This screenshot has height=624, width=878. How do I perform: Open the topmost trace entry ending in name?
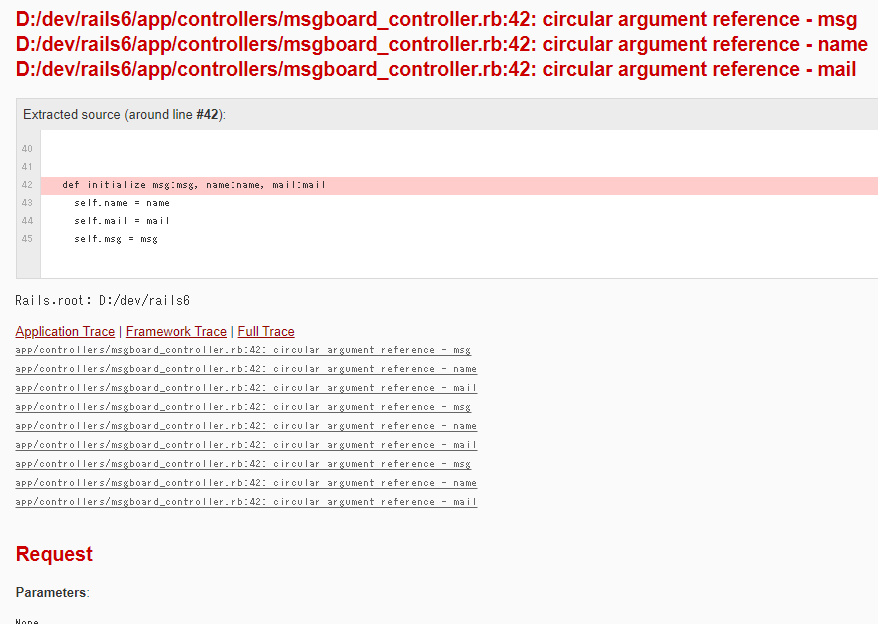pos(246,369)
